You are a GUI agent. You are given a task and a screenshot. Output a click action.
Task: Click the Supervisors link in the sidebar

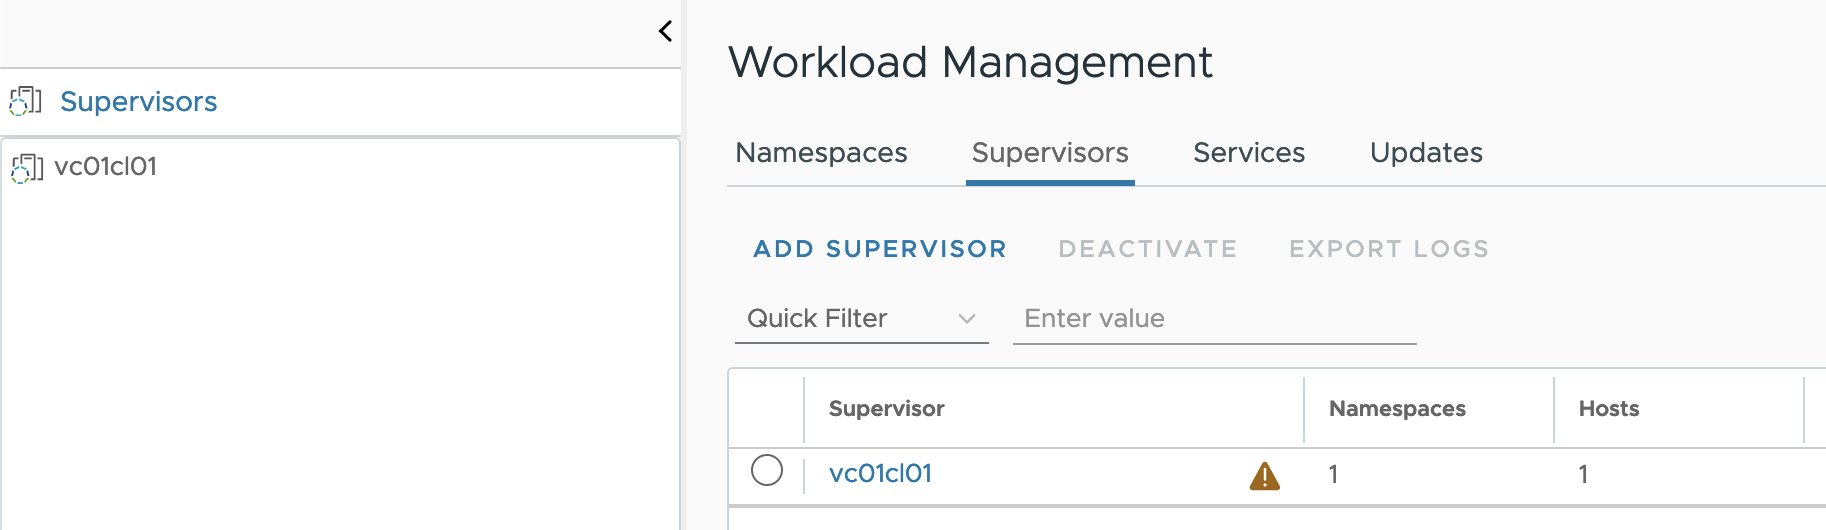[x=139, y=102]
